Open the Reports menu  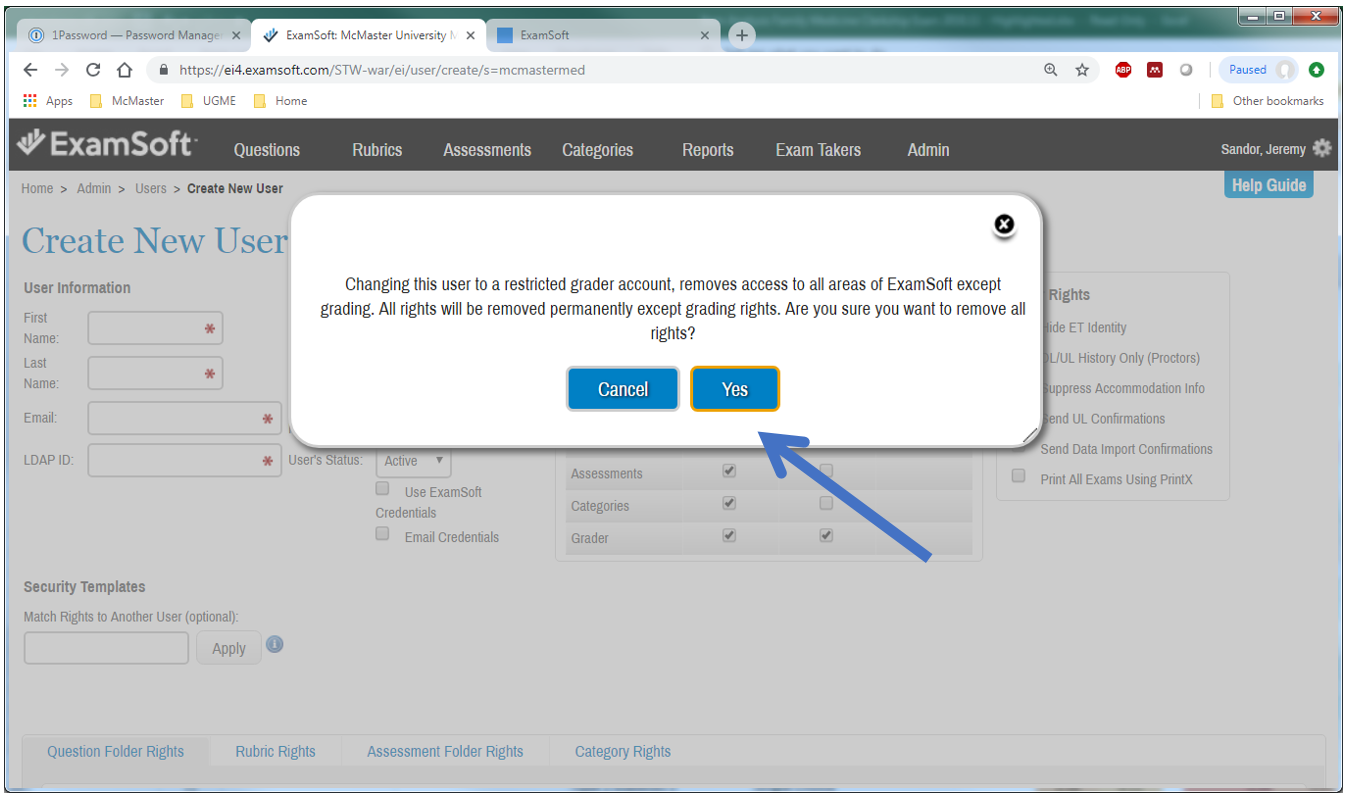click(x=708, y=150)
